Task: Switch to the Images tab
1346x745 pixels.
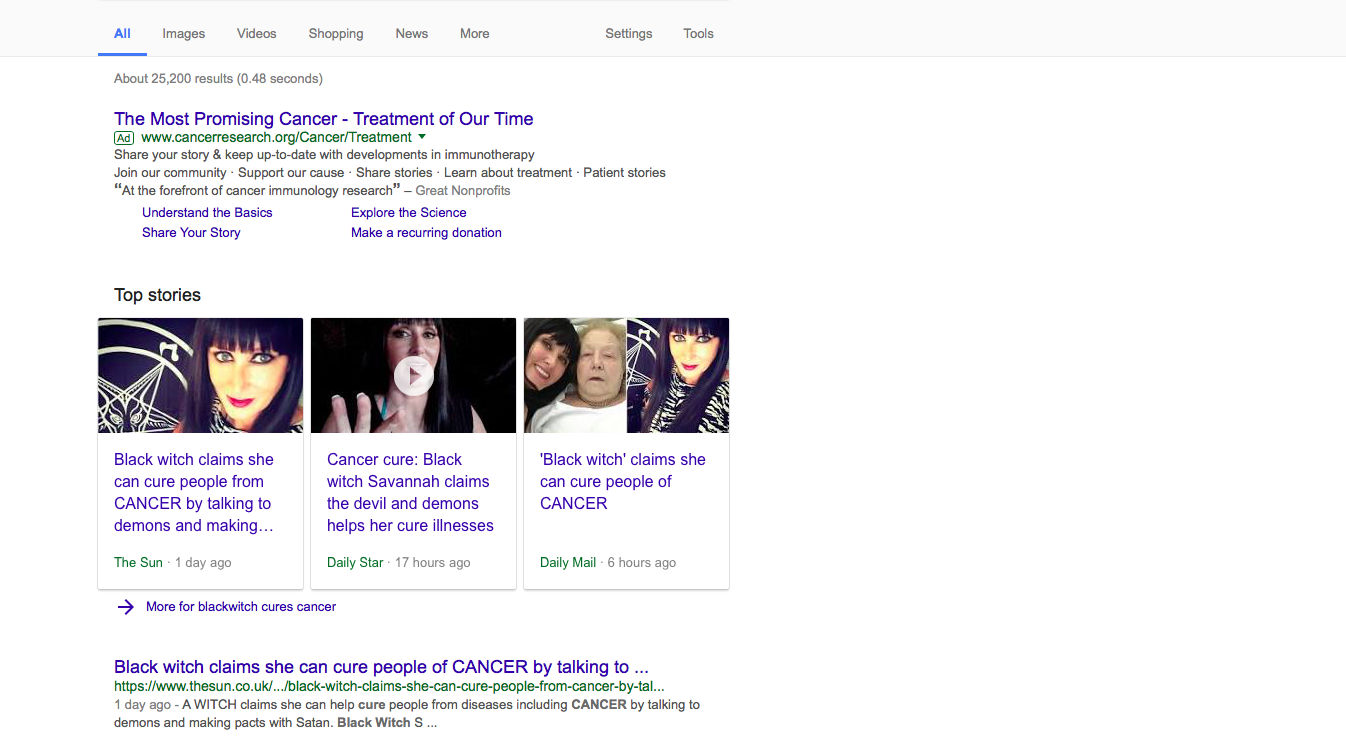Action: 184,33
